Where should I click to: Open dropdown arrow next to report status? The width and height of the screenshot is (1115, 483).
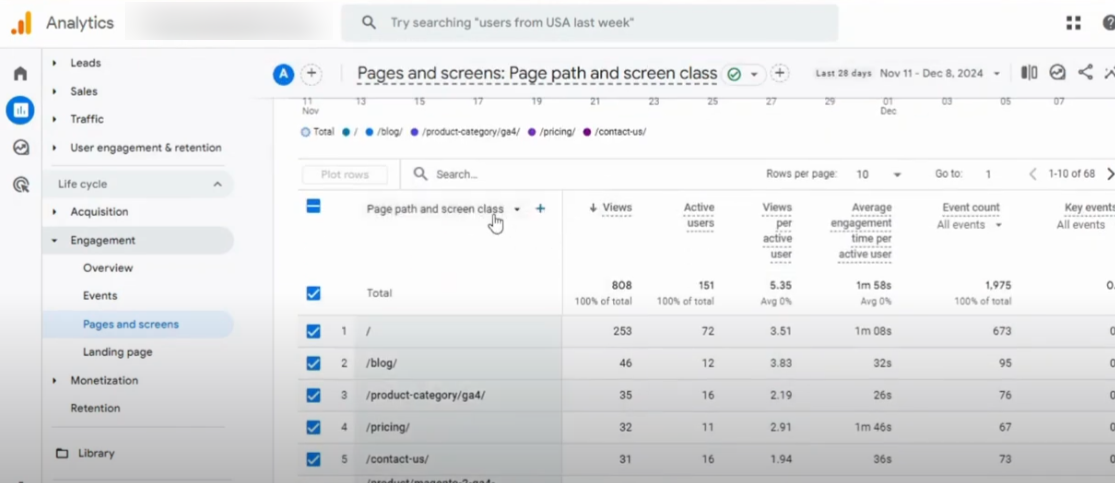tap(753, 74)
